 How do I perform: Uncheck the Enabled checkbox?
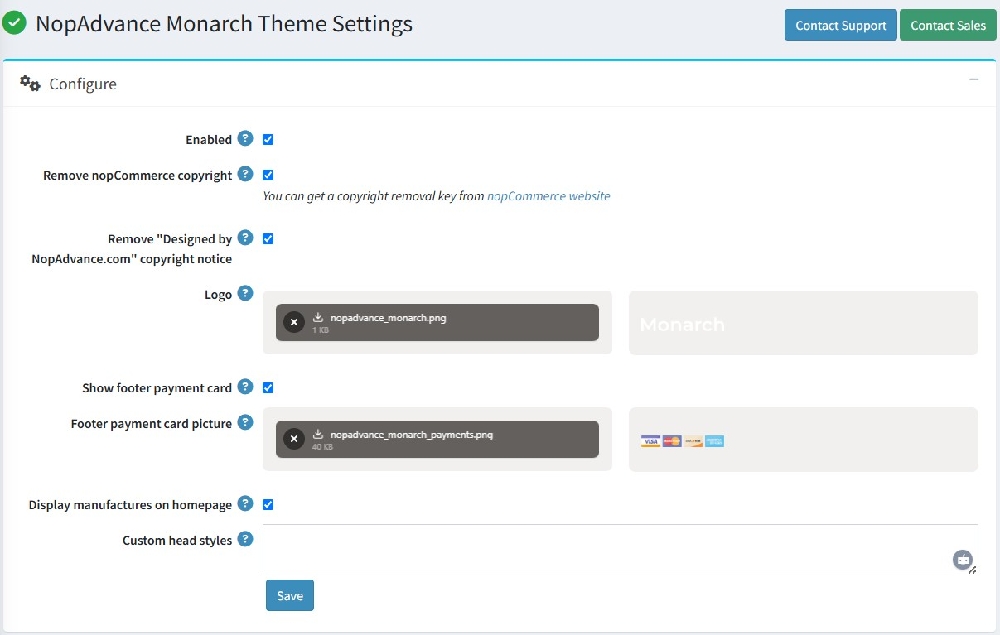pos(267,138)
